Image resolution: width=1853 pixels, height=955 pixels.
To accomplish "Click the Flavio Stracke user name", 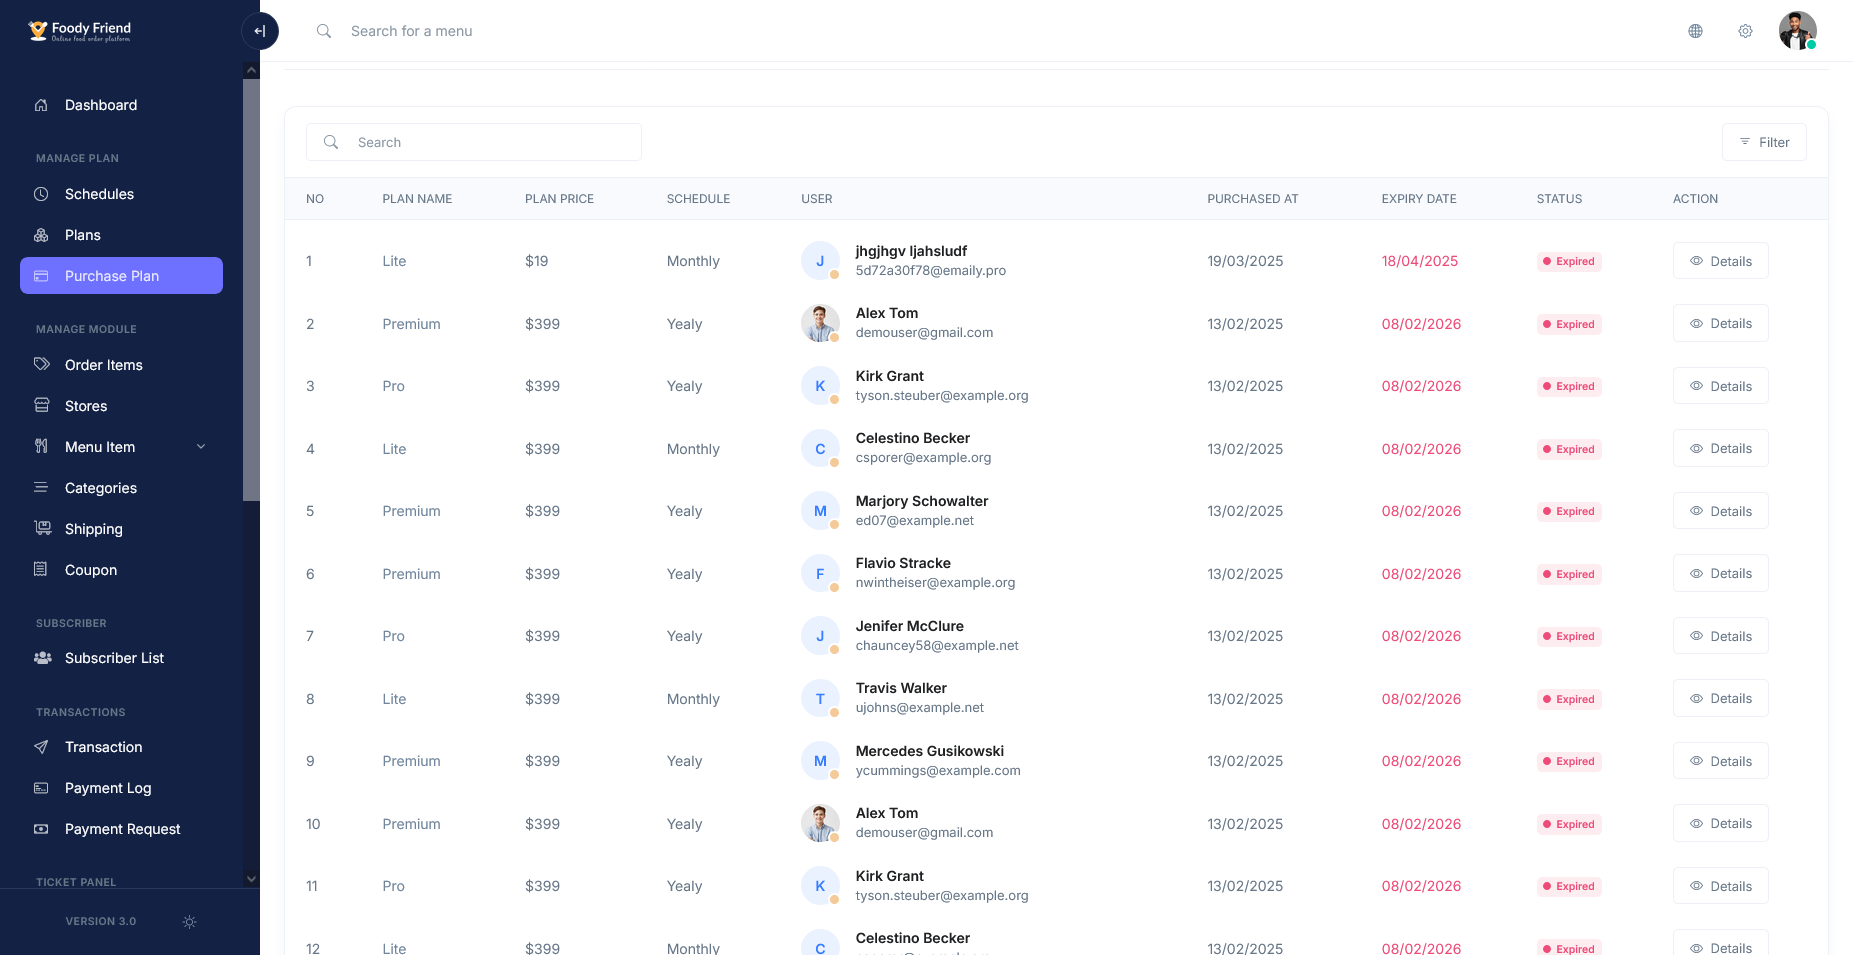I will coord(903,563).
